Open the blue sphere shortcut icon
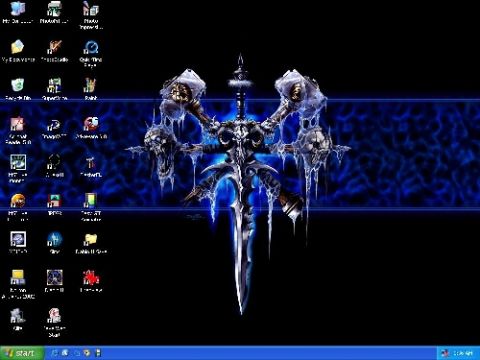 click(54, 239)
